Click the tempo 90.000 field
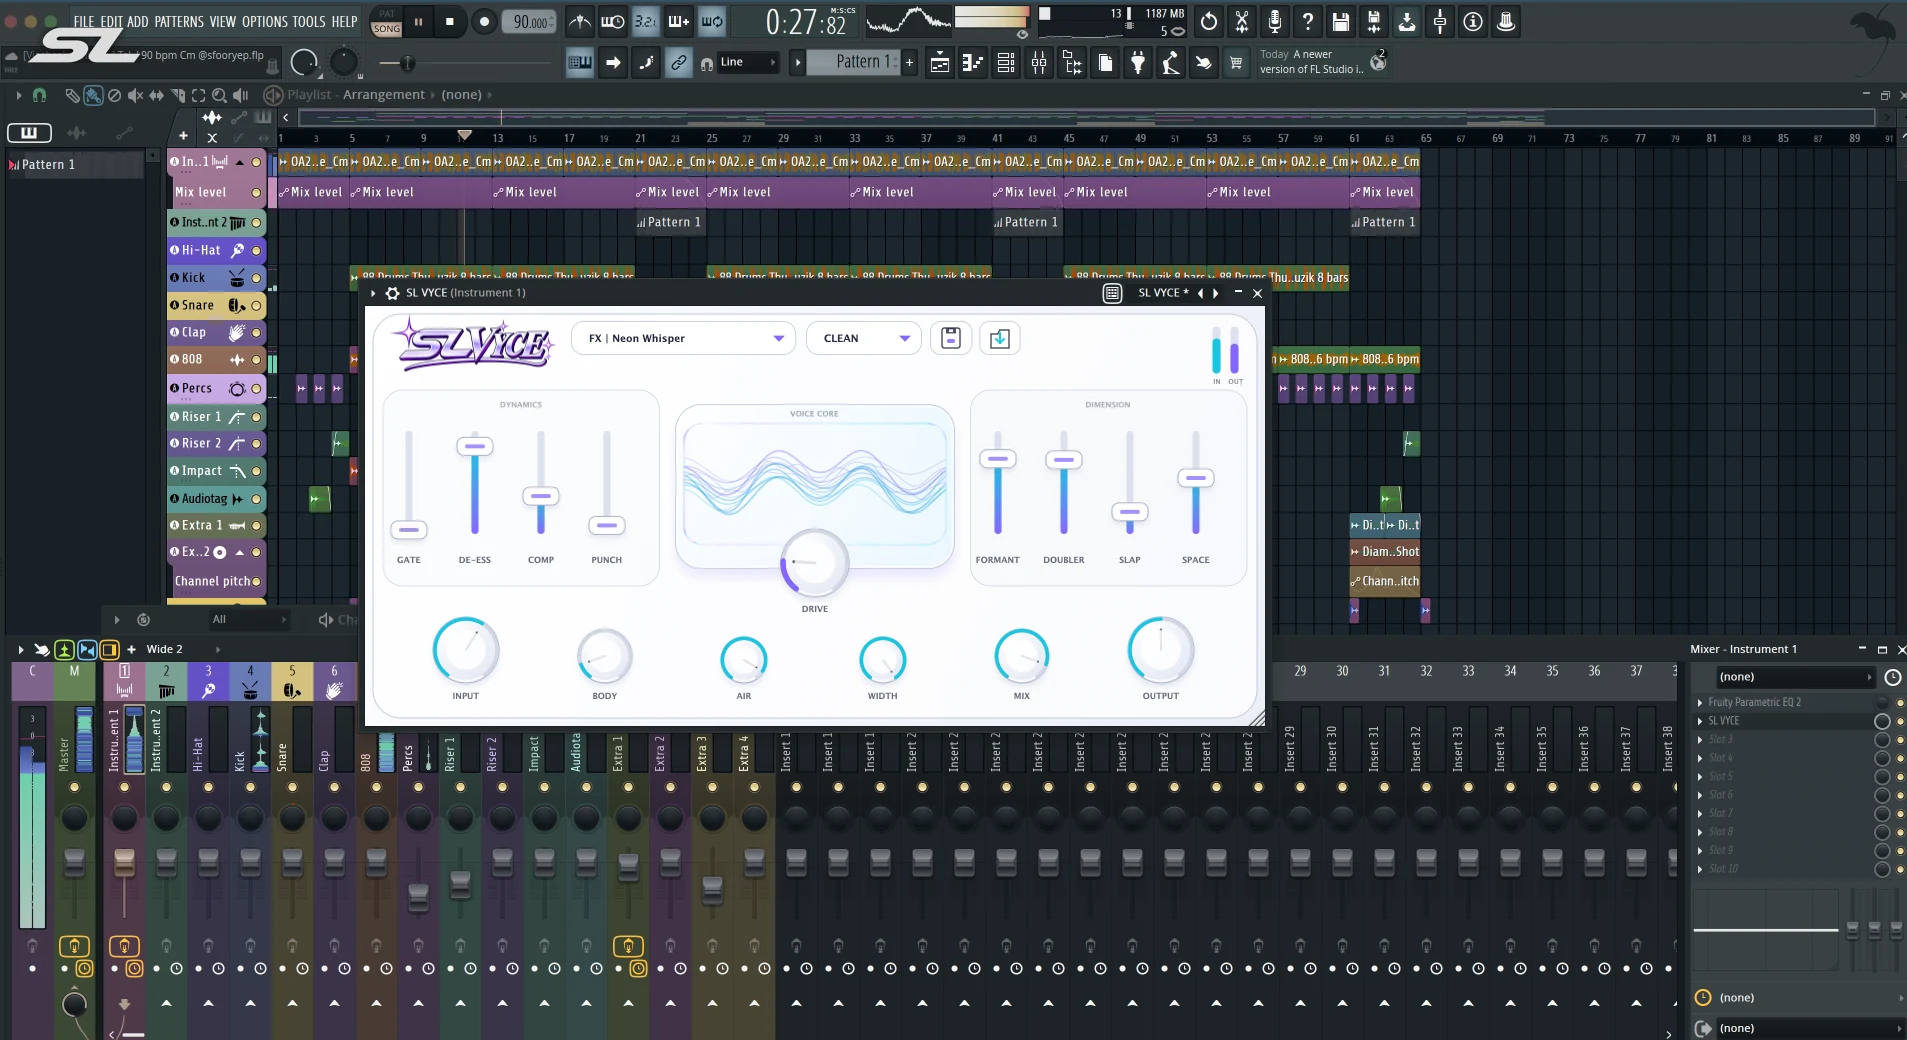This screenshot has width=1907, height=1040. 530,21
